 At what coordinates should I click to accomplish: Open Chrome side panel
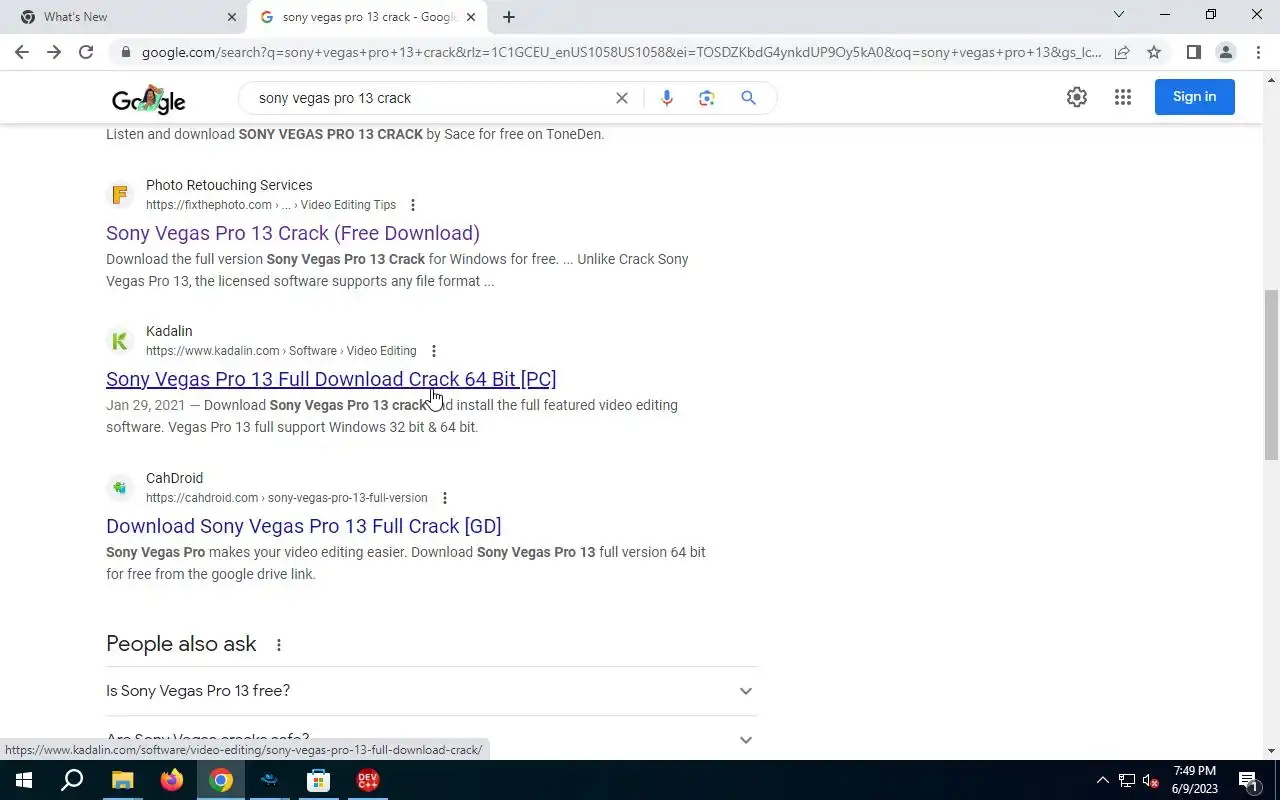tap(1193, 52)
